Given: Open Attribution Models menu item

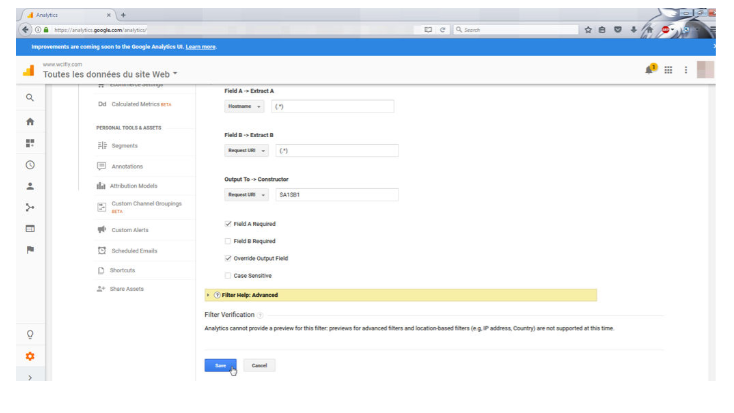Looking at the screenshot, I should pos(133,186).
